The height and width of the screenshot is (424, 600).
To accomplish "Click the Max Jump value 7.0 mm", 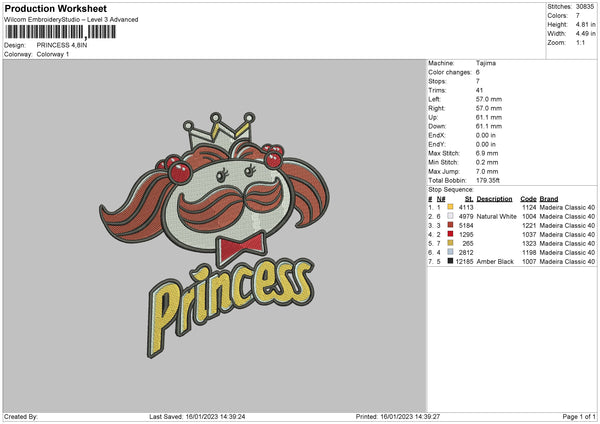I will click(487, 171).
